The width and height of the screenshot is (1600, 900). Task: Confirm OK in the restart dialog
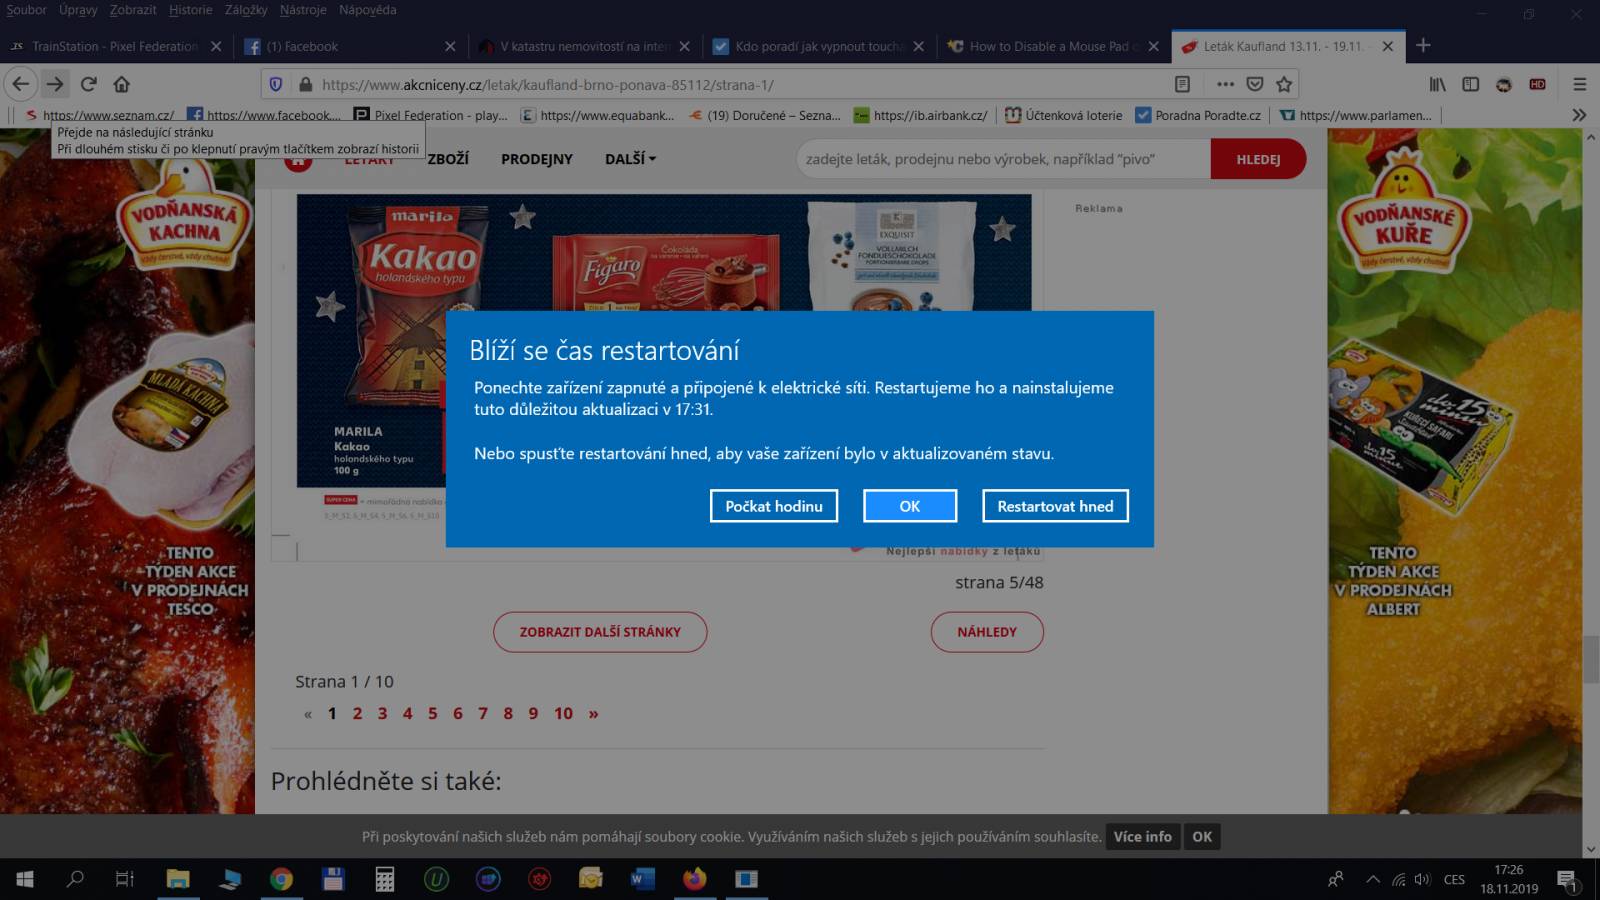click(910, 506)
